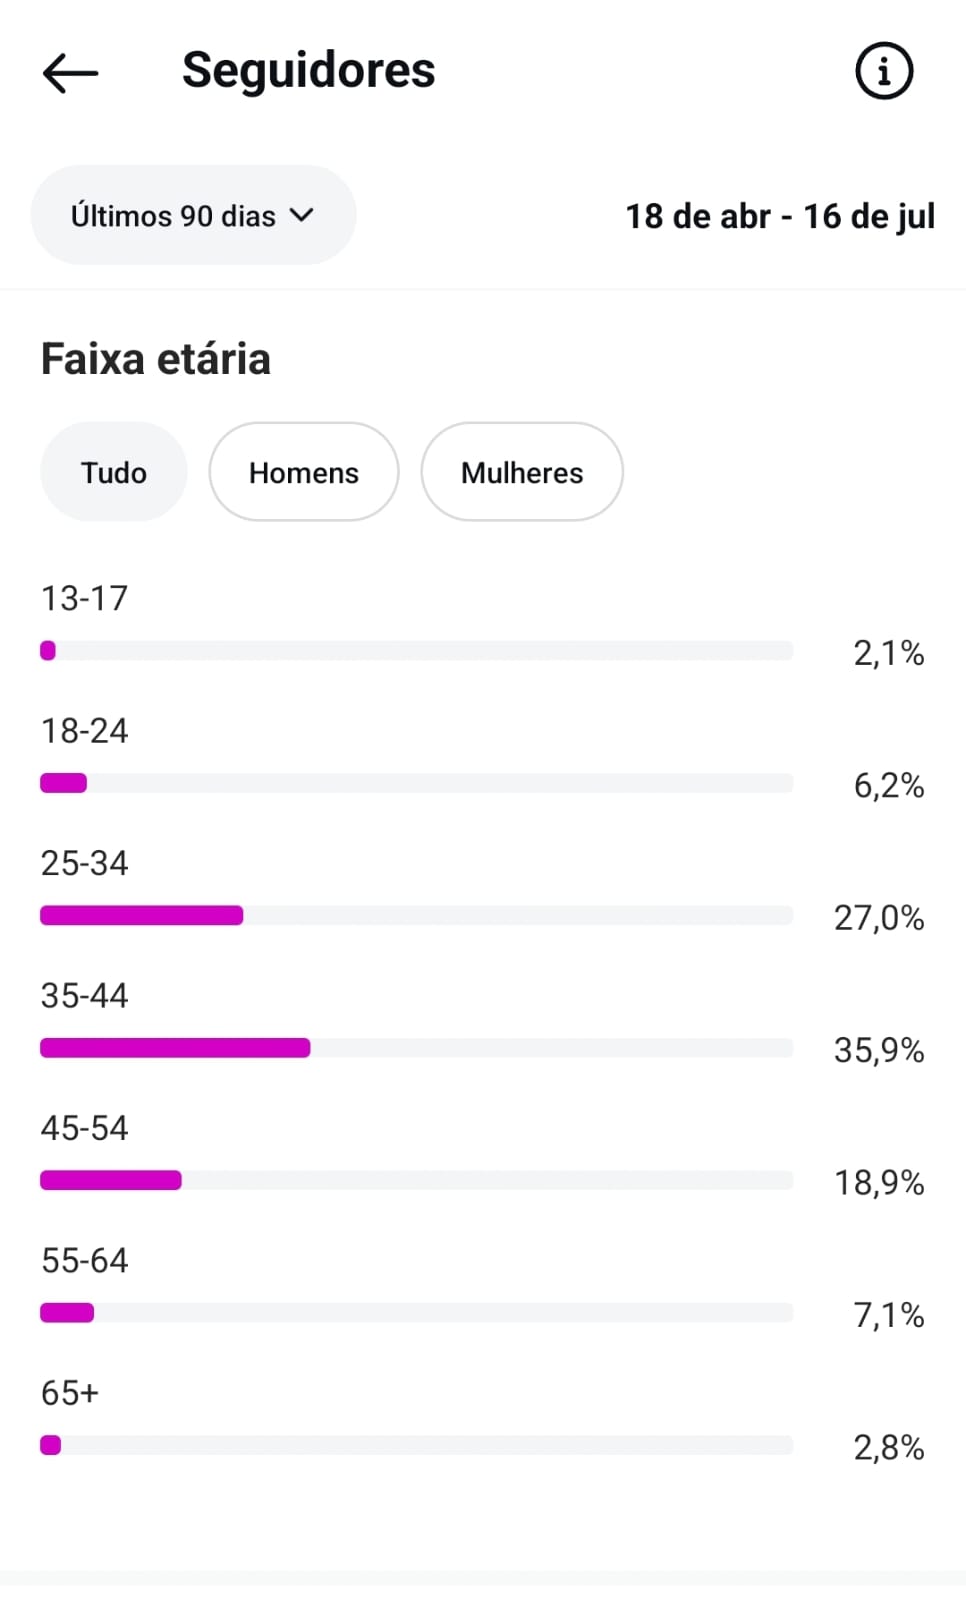Viewport: 966px width, 1599px height.
Task: Click the Seguidores page title
Action: [308, 71]
